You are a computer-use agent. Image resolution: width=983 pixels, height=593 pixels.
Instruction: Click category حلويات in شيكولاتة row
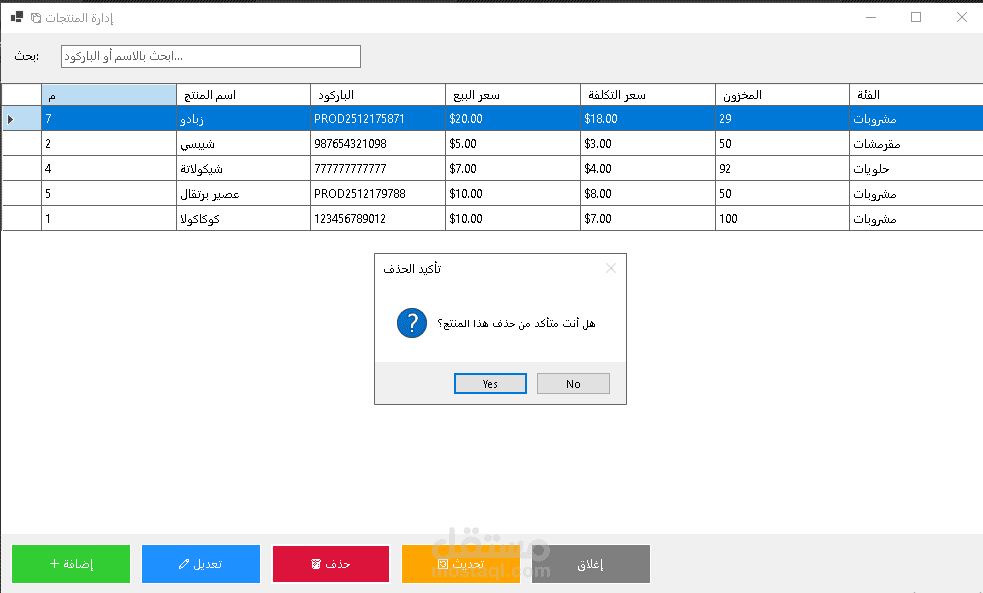[x=871, y=169]
